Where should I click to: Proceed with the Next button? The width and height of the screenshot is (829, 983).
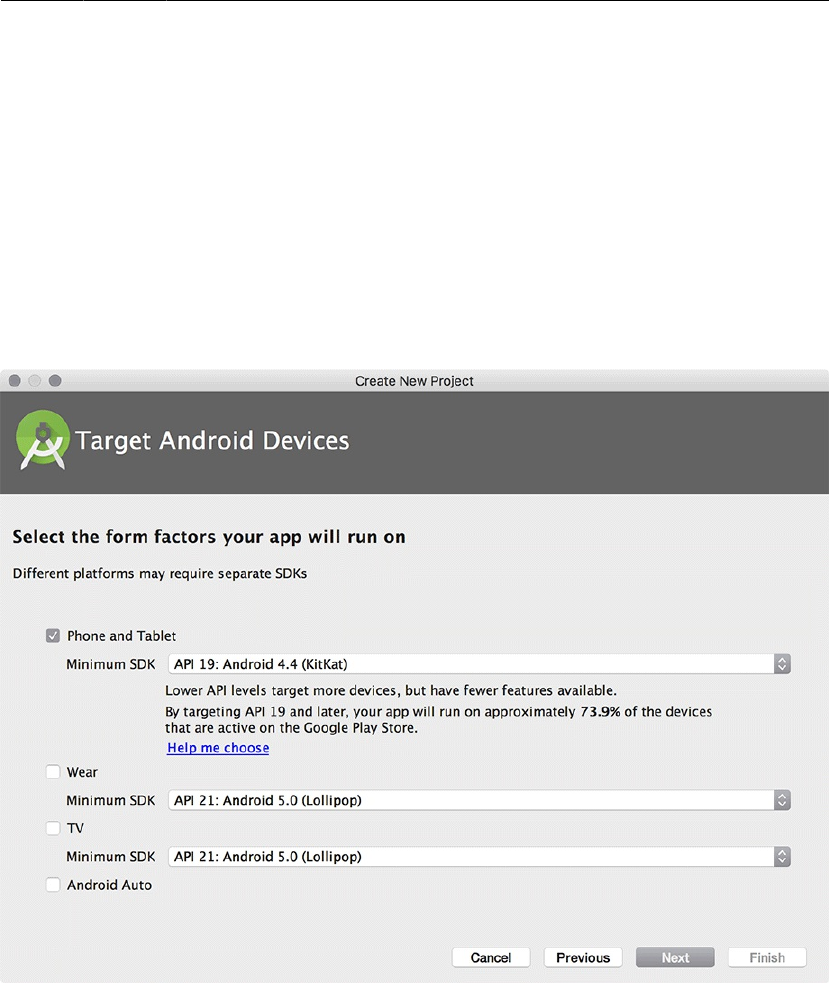(x=675, y=957)
